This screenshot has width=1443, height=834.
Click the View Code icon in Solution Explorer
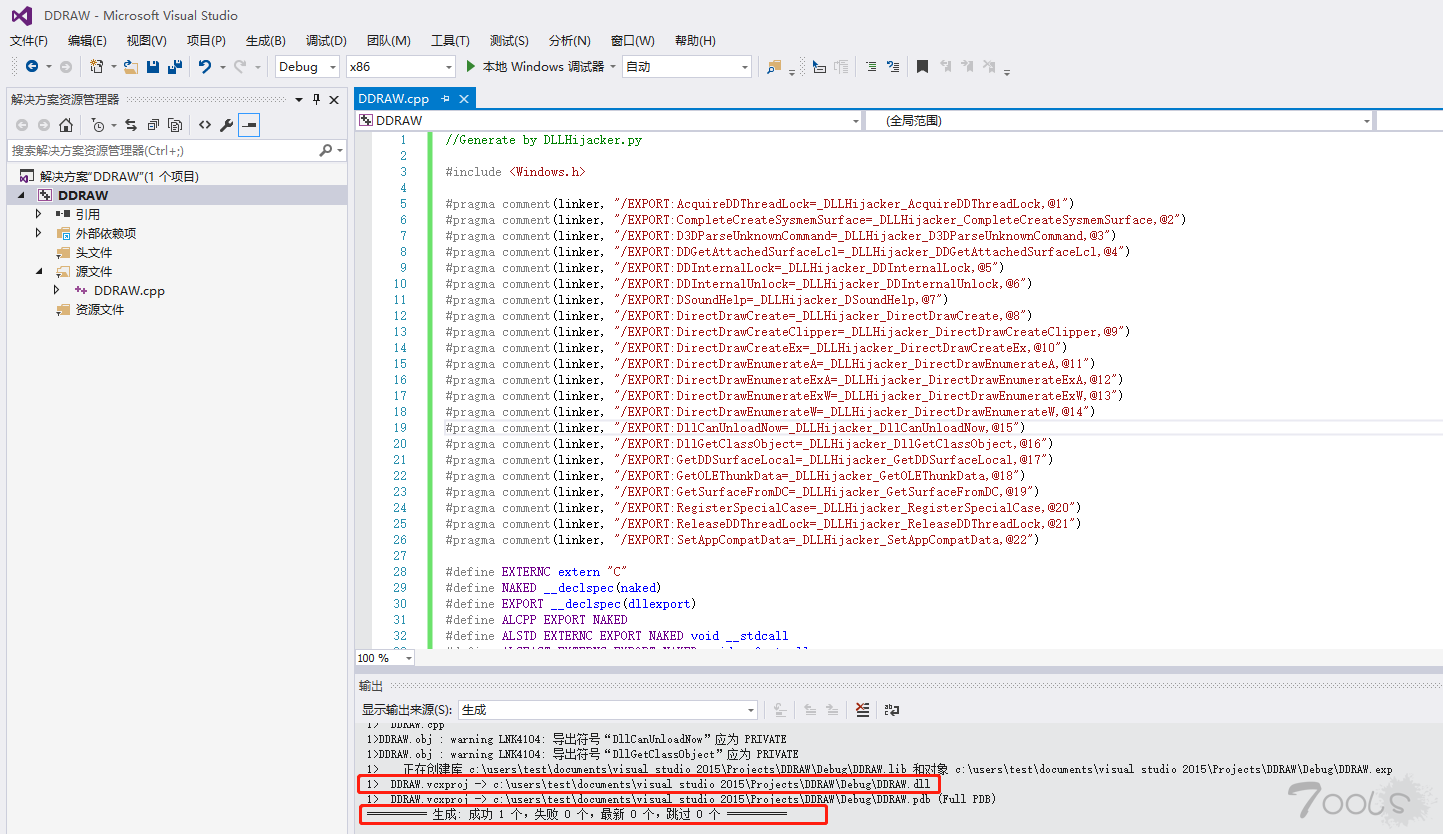(x=204, y=125)
